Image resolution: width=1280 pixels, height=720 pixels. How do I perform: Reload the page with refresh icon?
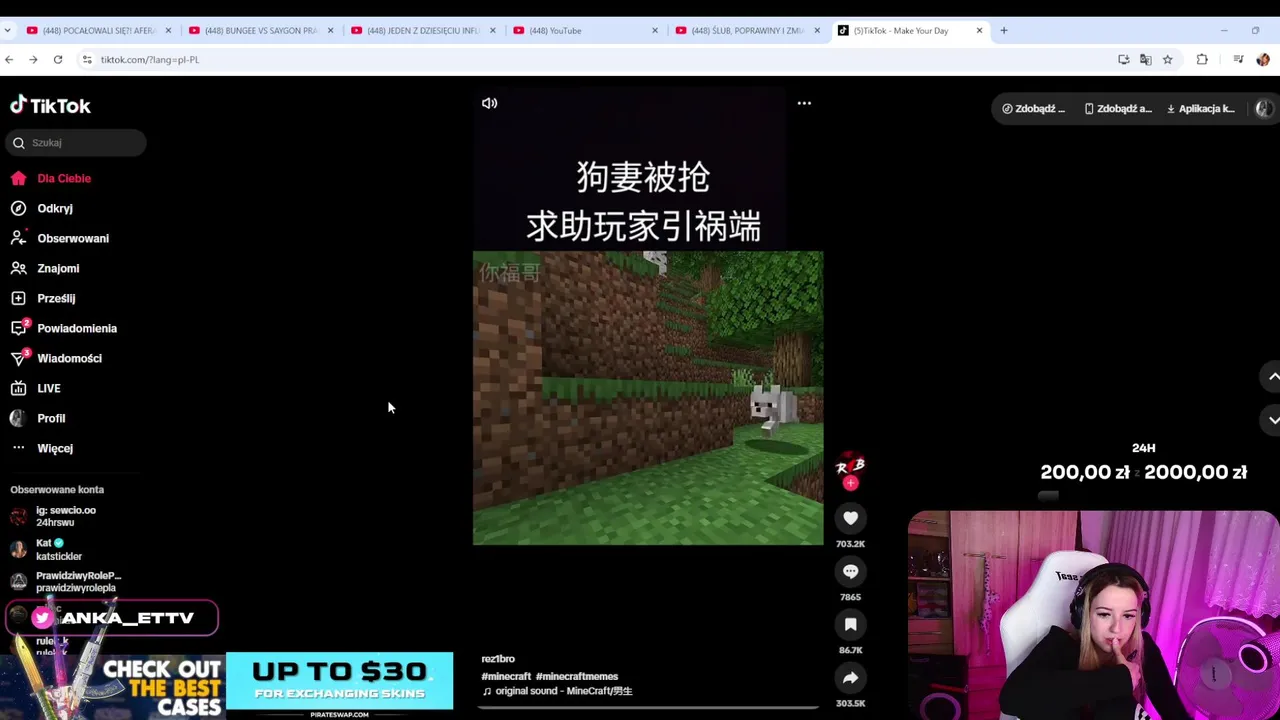[58, 60]
